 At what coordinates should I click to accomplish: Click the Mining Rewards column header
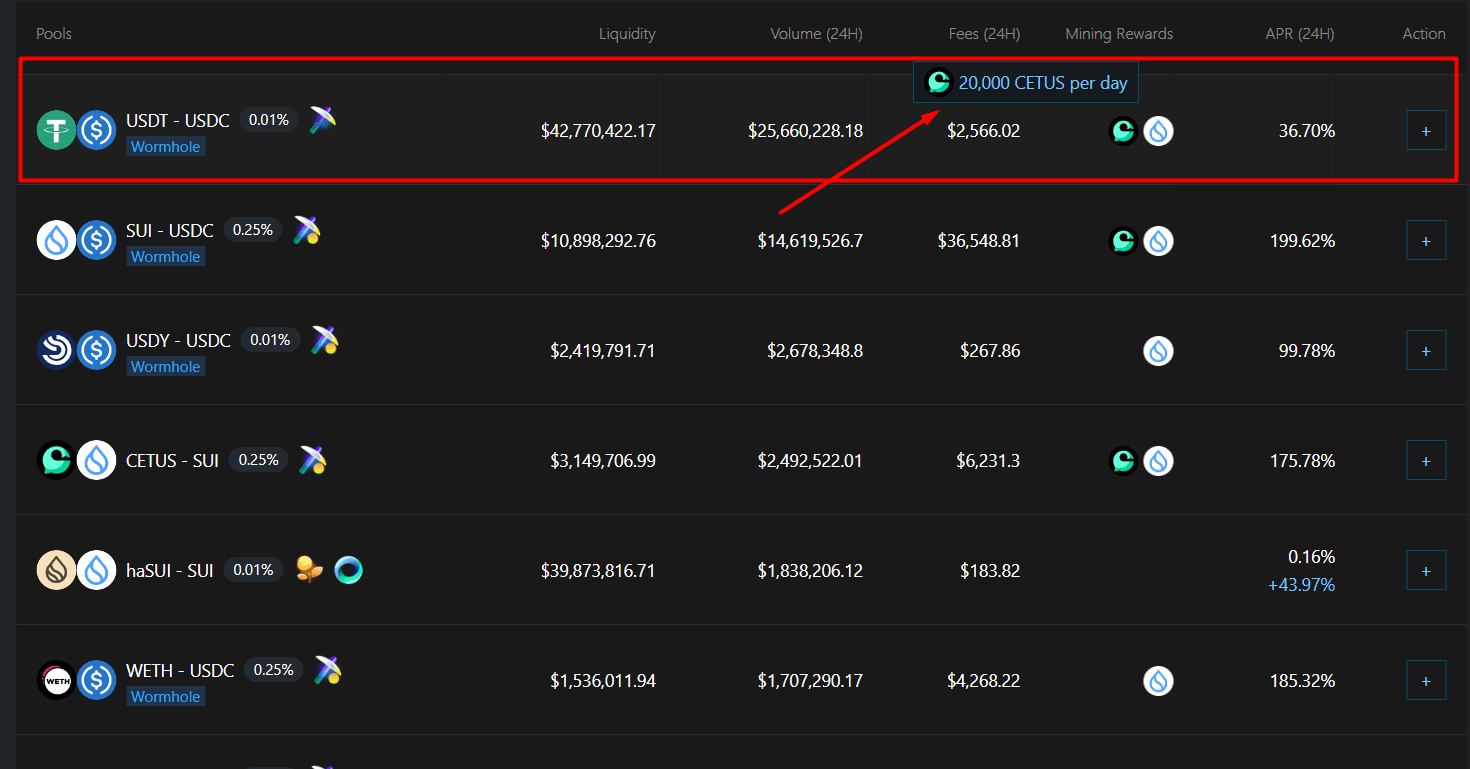tap(1119, 33)
